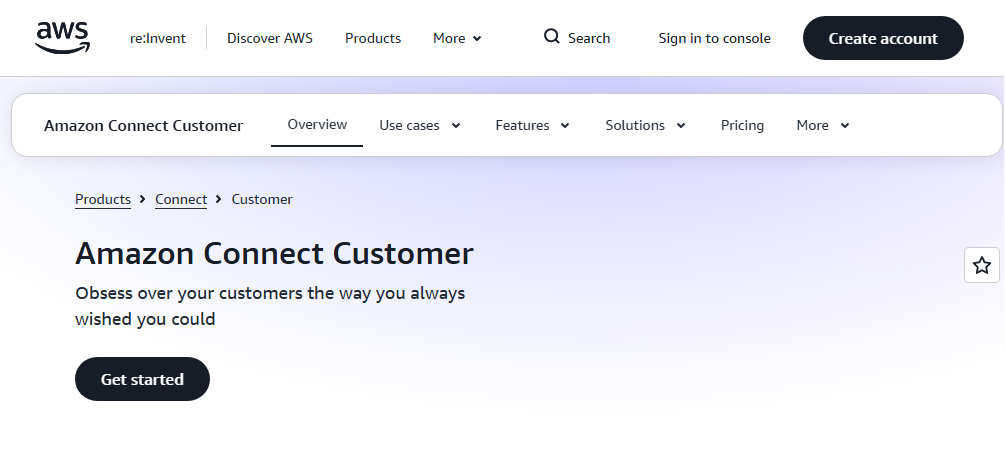Open the Pricing tab

pyautogui.click(x=742, y=125)
